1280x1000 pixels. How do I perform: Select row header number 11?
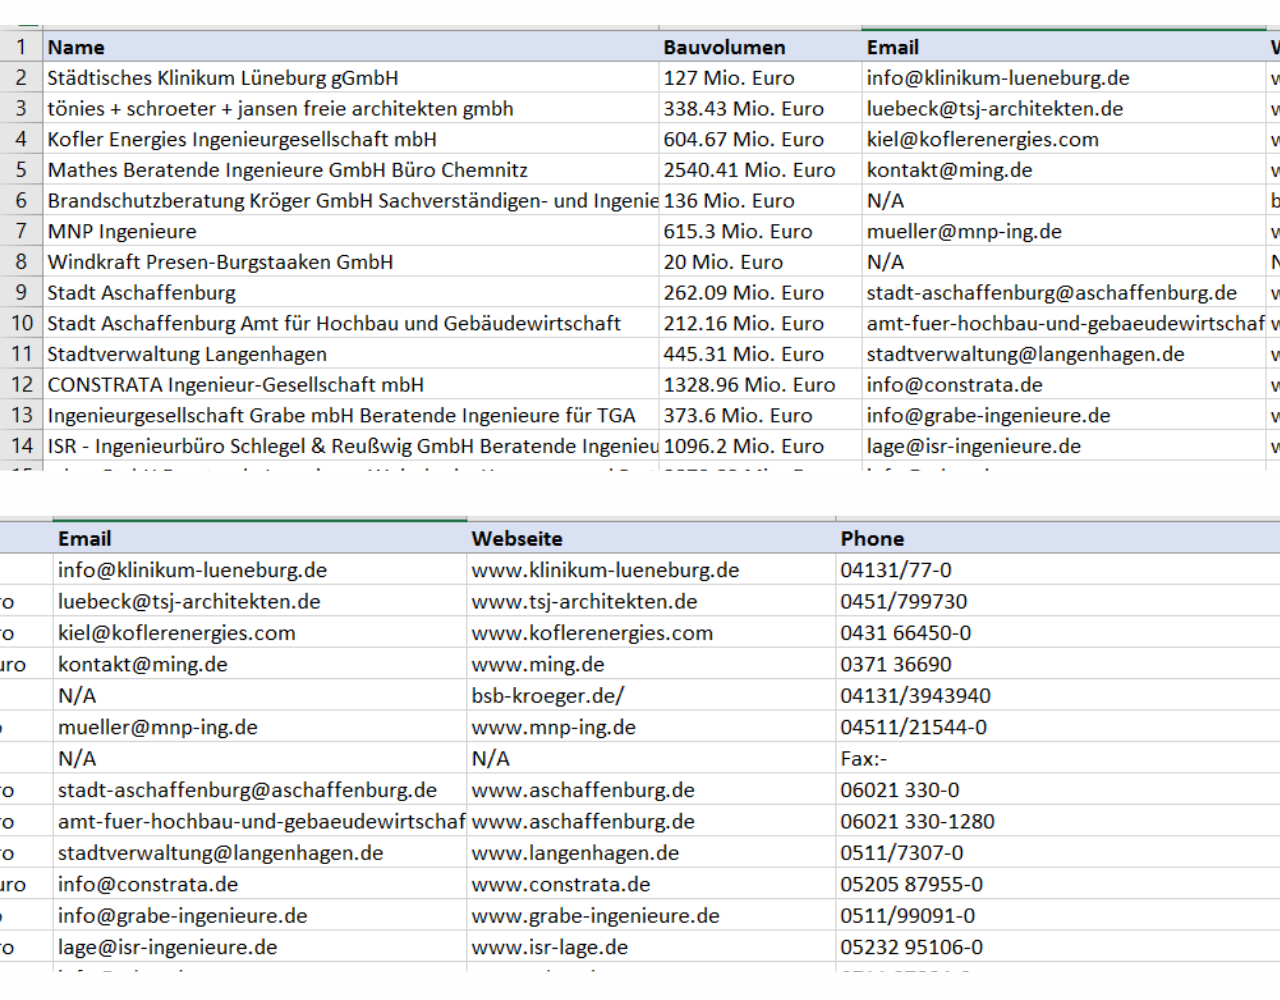(x=21, y=354)
